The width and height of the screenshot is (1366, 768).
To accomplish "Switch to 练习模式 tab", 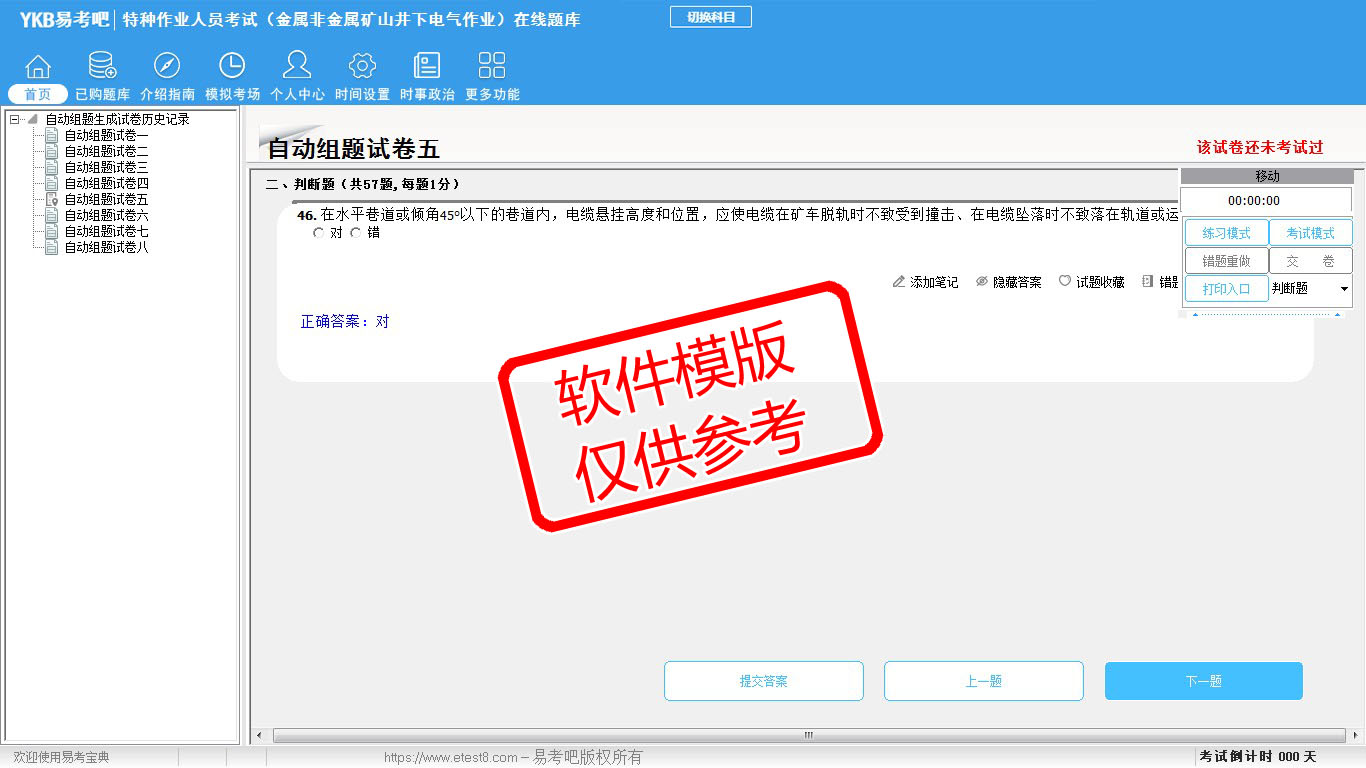I will [1226, 233].
